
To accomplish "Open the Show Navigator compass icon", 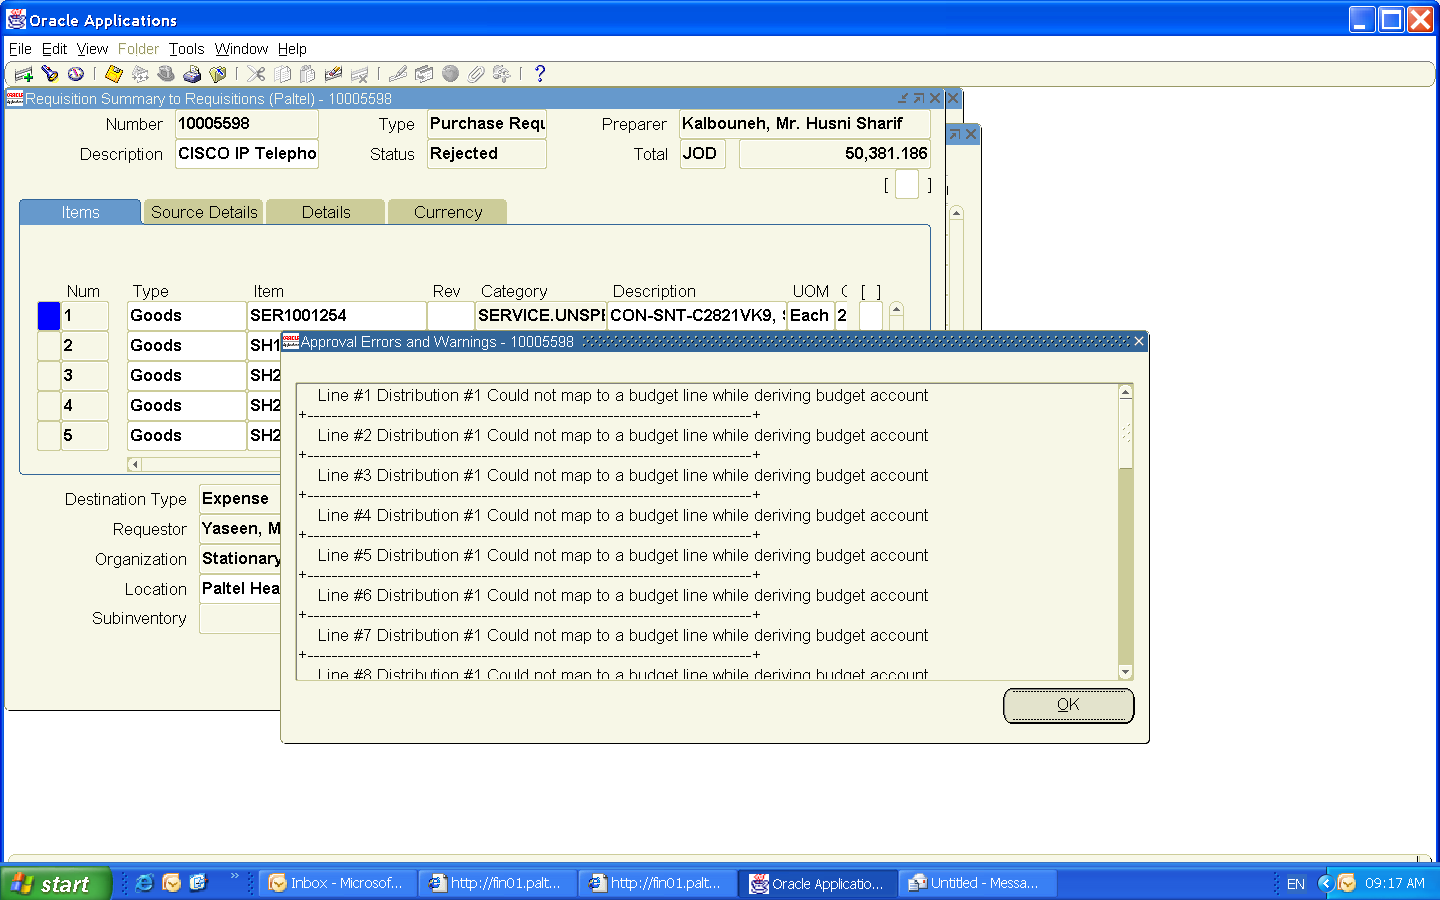I will [x=76, y=74].
